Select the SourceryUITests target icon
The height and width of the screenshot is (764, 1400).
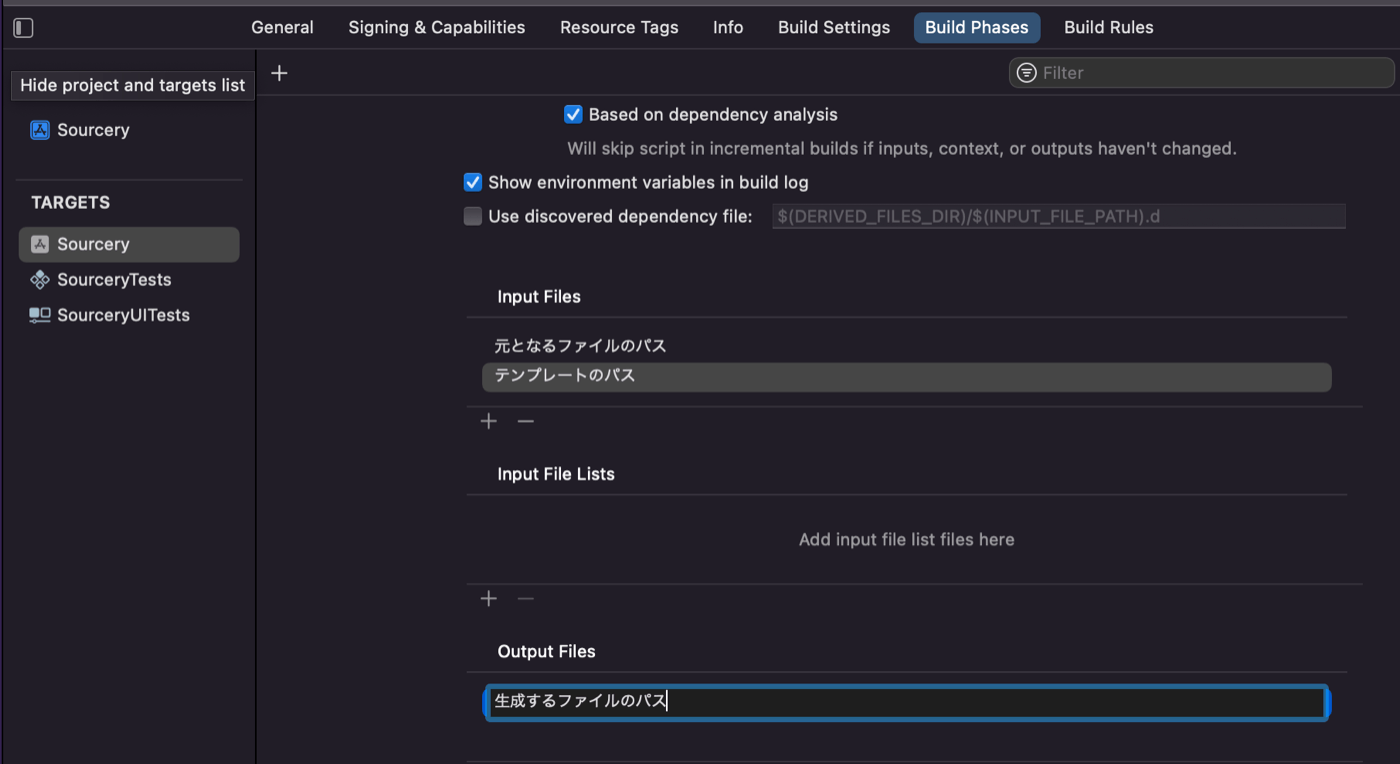point(40,315)
